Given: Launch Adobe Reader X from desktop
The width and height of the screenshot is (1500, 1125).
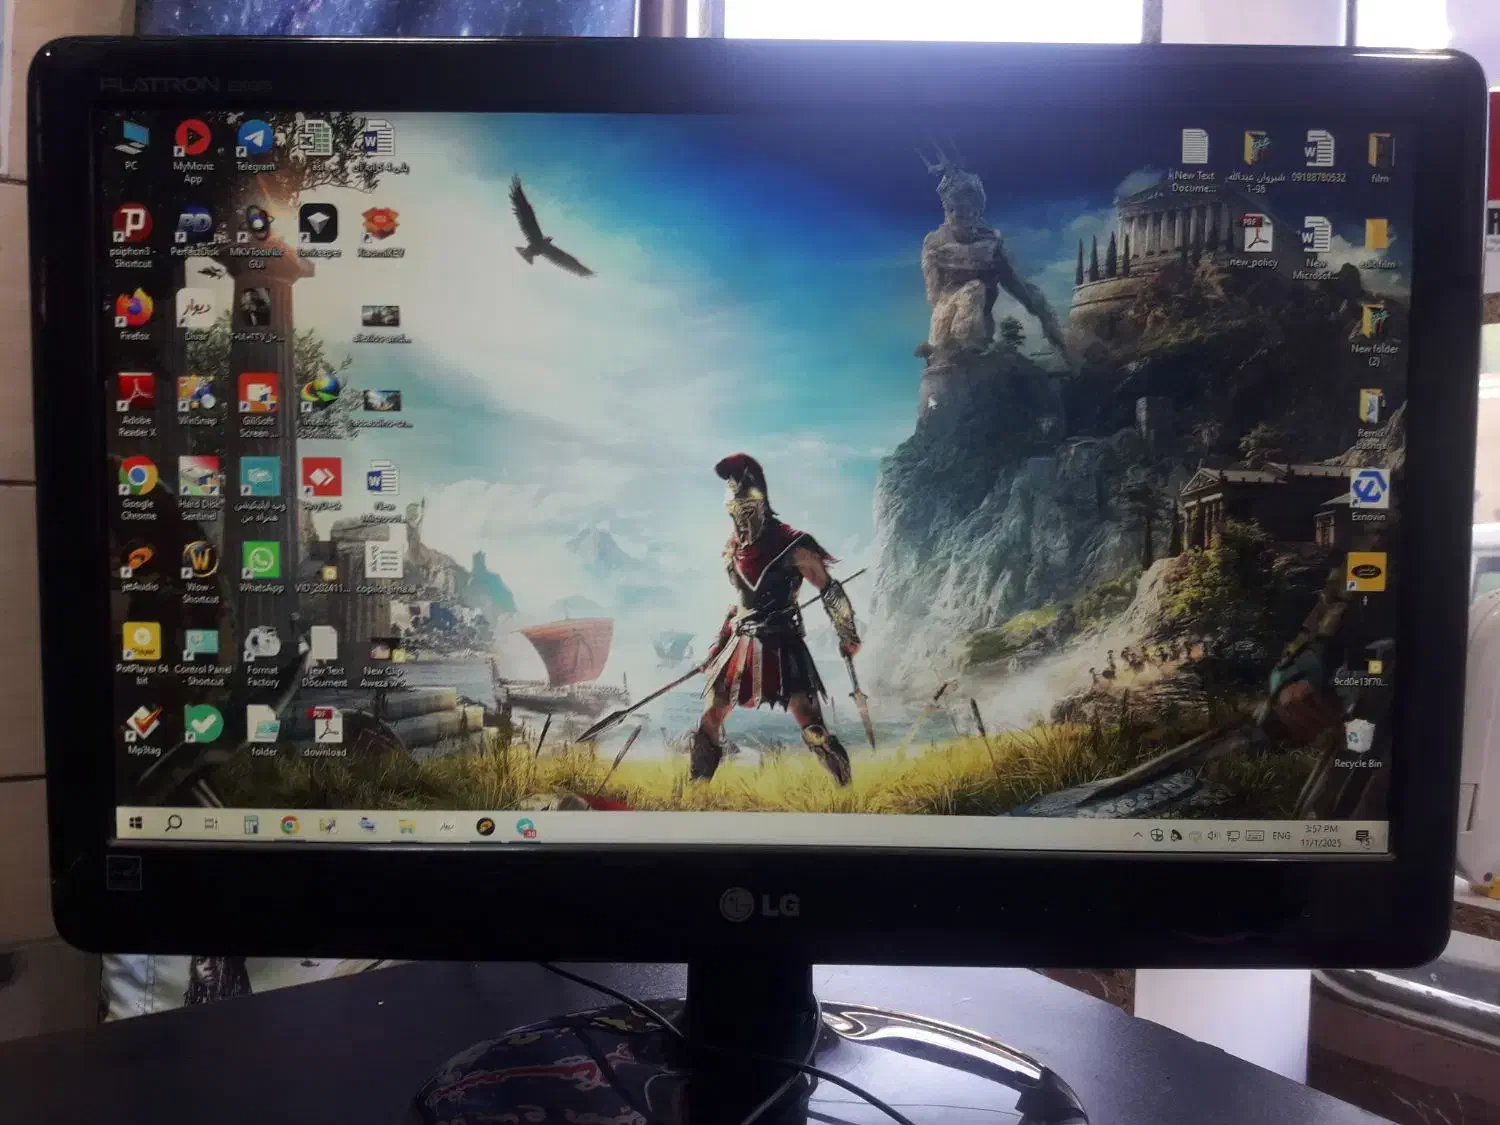Looking at the screenshot, I should pos(137,405).
